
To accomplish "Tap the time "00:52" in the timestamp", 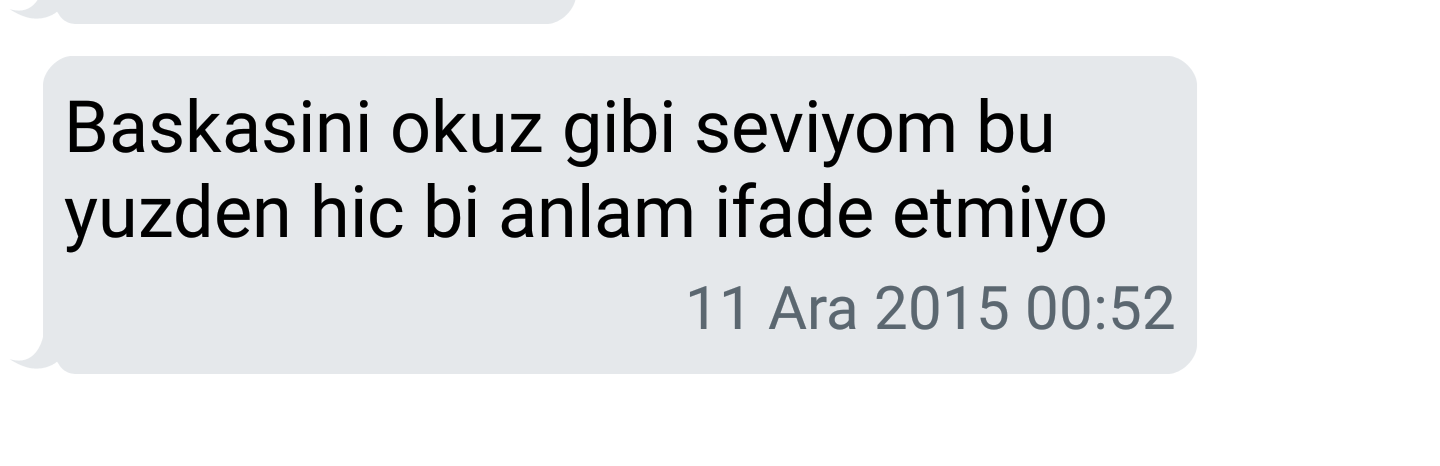I will (x=1100, y=309).
